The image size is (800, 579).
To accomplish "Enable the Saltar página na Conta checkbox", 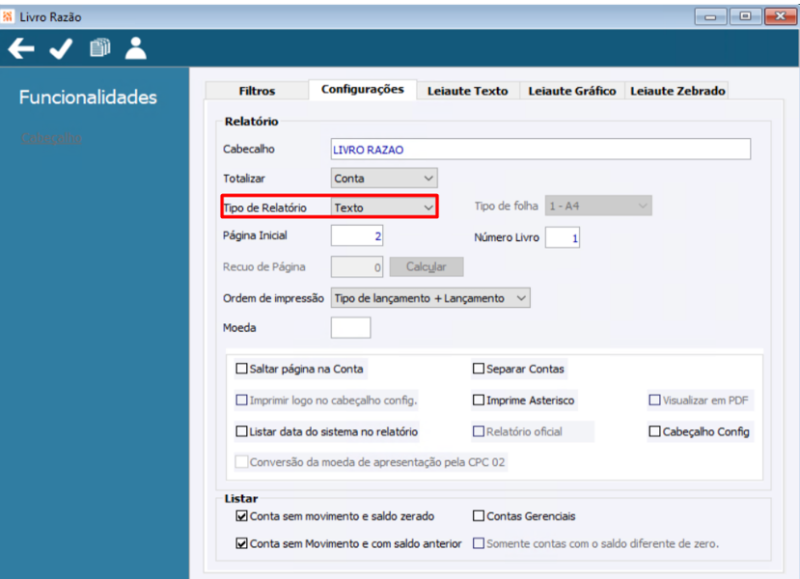I will (242, 368).
